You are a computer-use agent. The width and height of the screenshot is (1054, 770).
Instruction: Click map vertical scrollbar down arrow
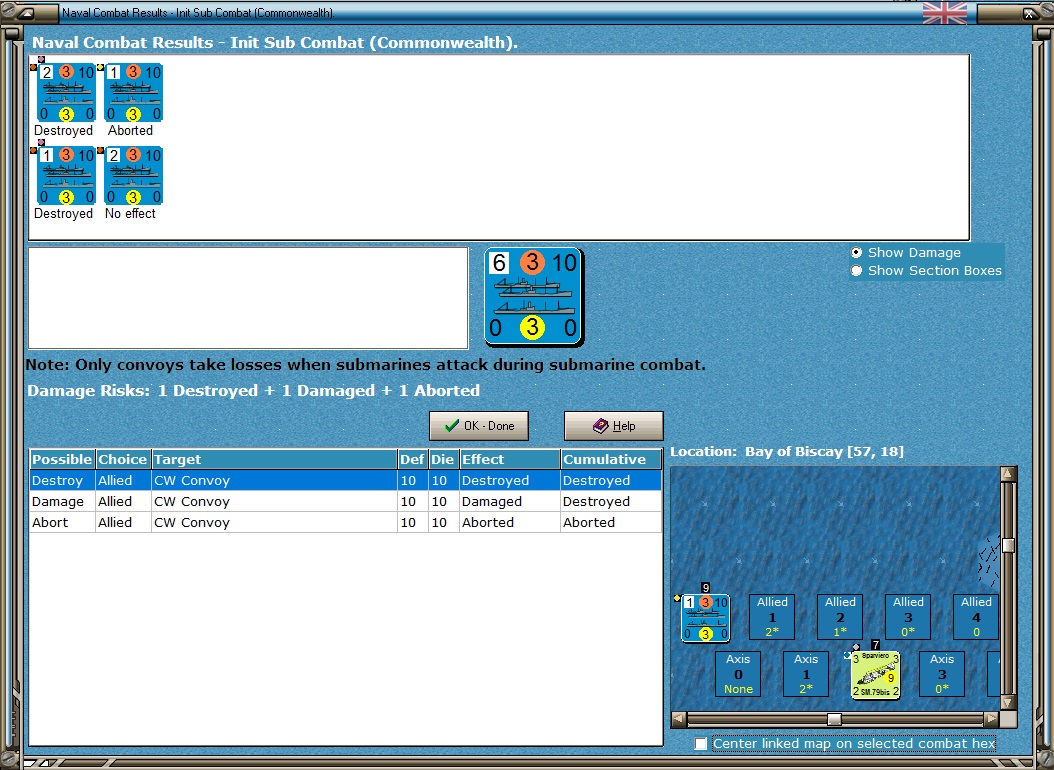point(1008,702)
